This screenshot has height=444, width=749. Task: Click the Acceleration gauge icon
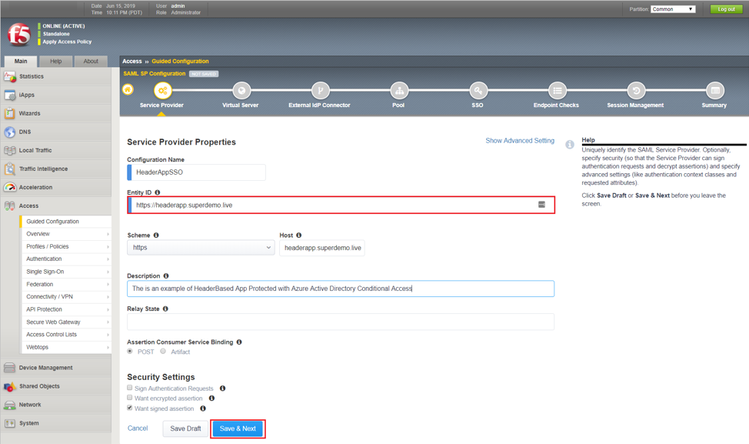coord(10,187)
